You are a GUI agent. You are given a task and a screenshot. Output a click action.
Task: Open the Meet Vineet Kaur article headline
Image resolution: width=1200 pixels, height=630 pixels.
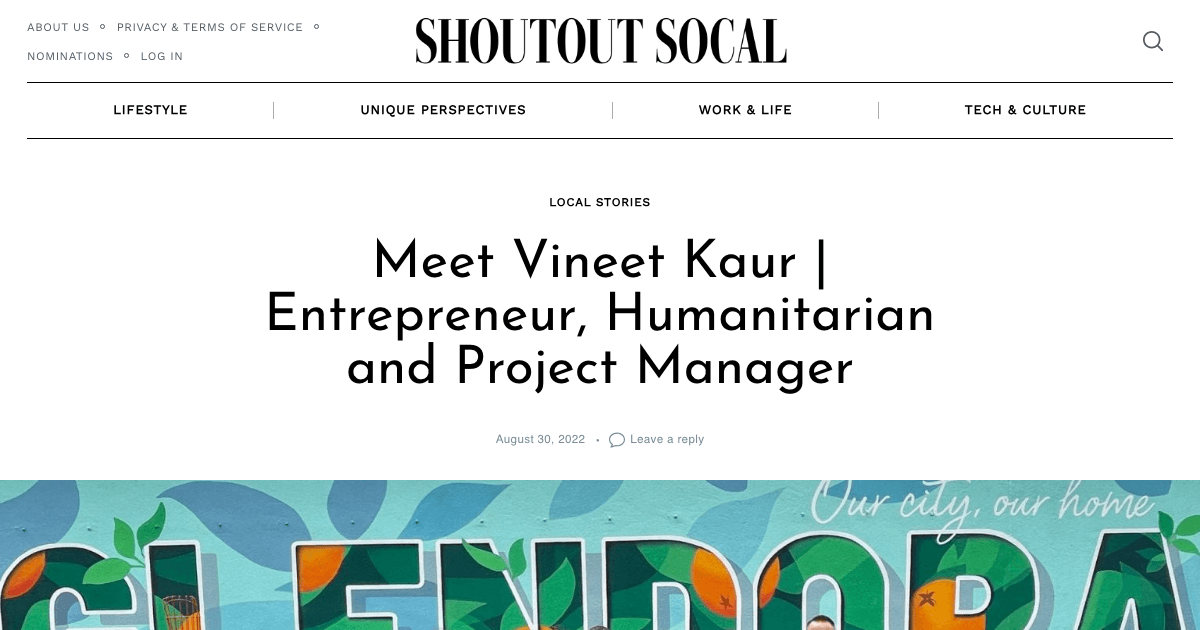[x=600, y=314]
